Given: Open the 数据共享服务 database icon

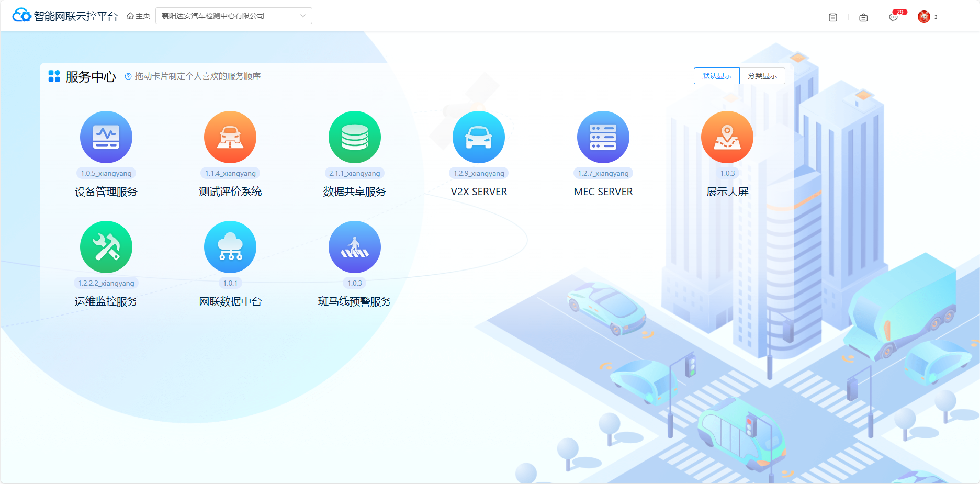Looking at the screenshot, I should pyautogui.click(x=354, y=137).
